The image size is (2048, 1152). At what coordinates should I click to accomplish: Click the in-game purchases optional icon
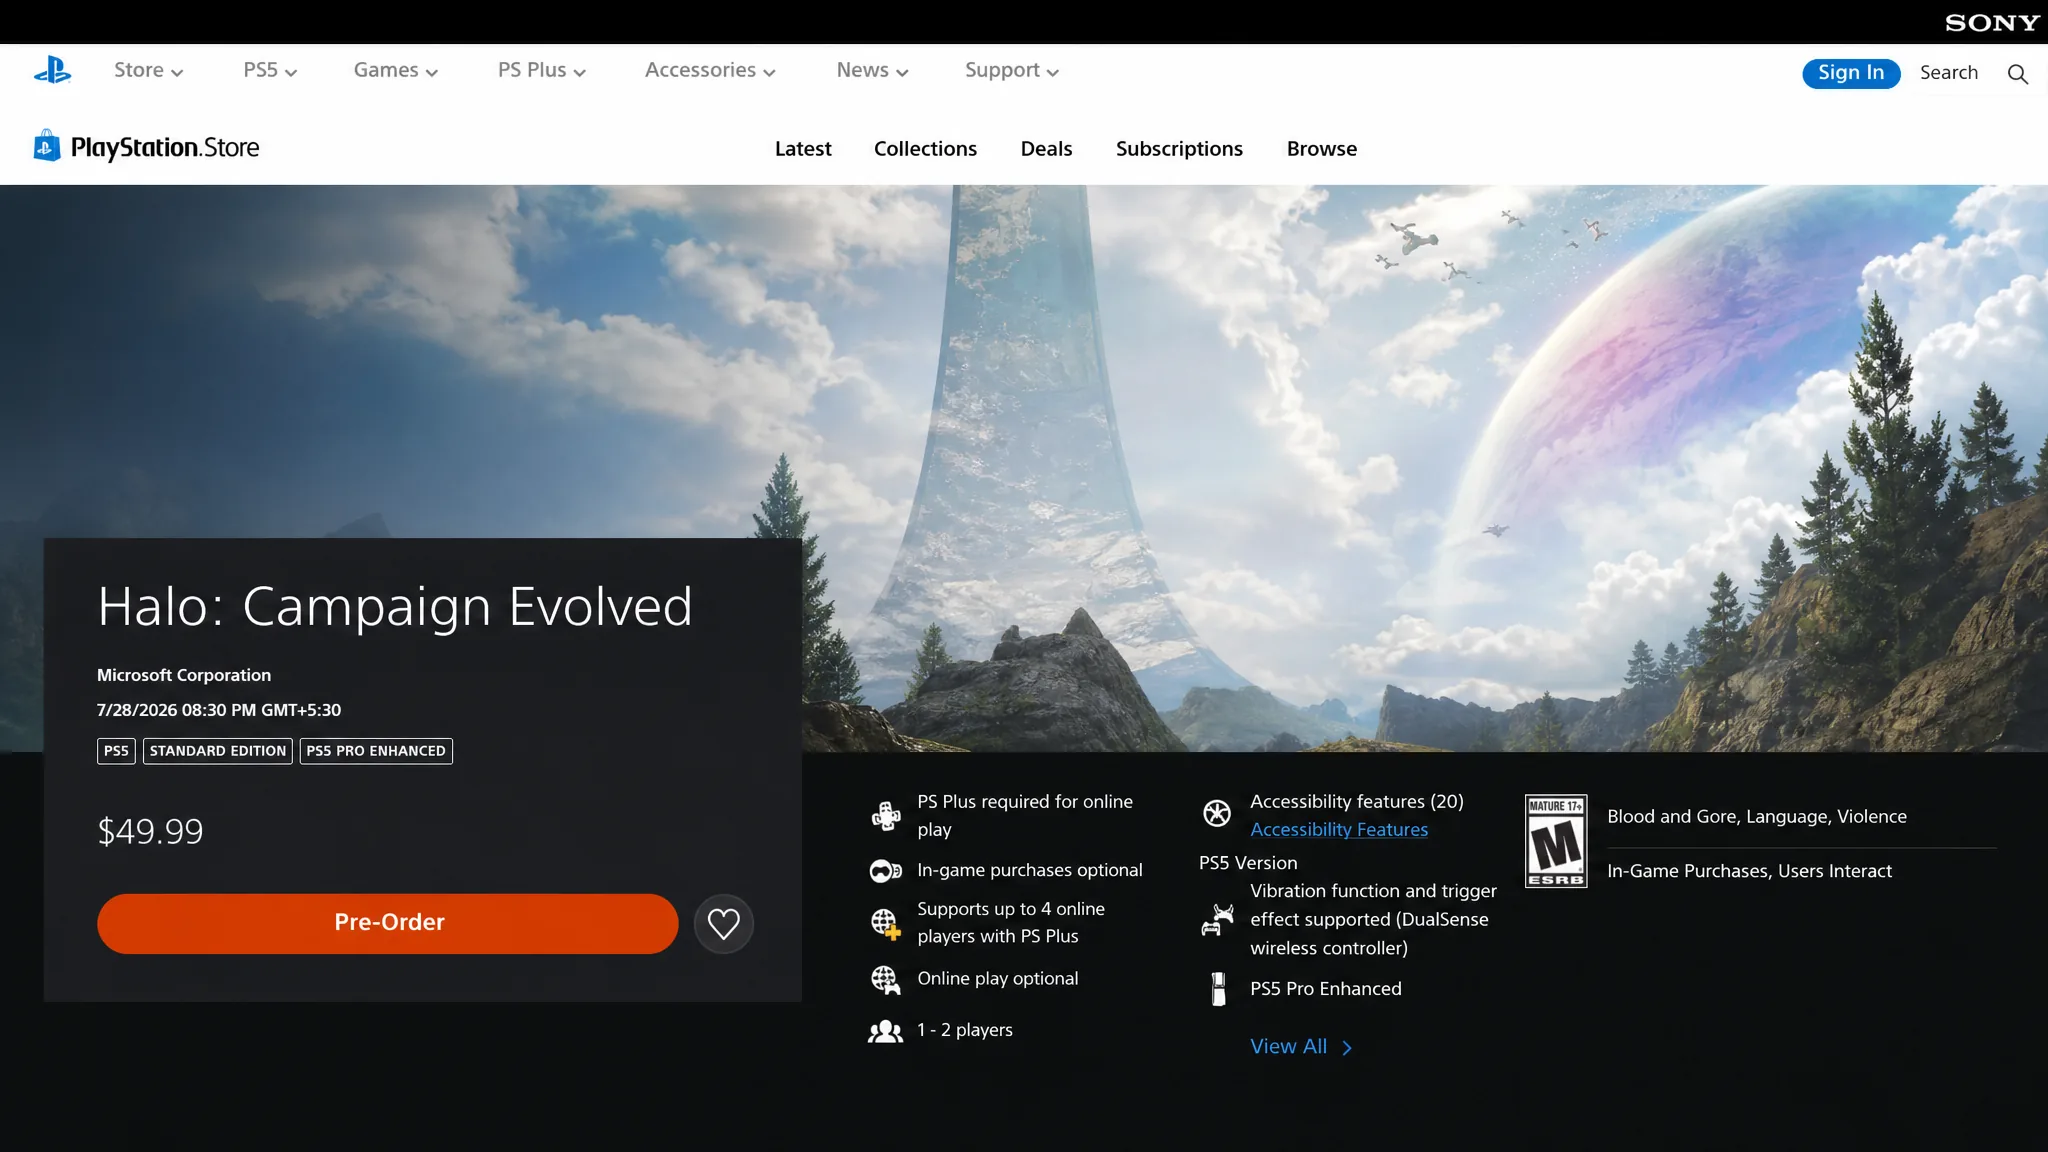click(886, 871)
